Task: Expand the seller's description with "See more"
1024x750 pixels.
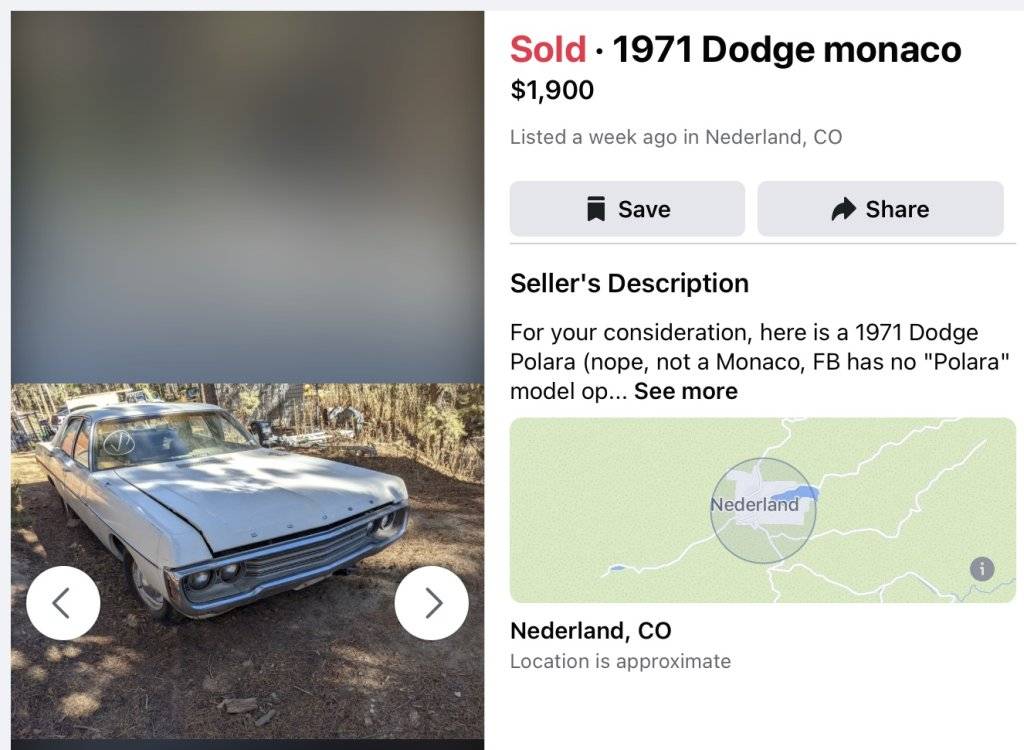Action: tap(685, 392)
